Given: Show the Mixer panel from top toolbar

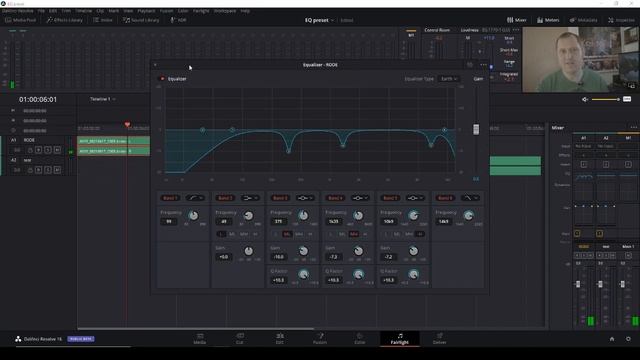Looking at the screenshot, I should click(x=517, y=20).
